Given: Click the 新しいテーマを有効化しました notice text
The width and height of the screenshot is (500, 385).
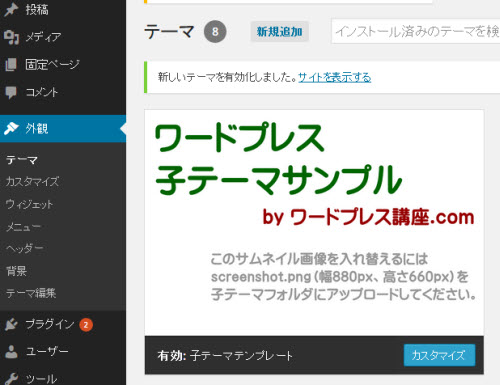Looking at the screenshot, I should coord(227,77).
